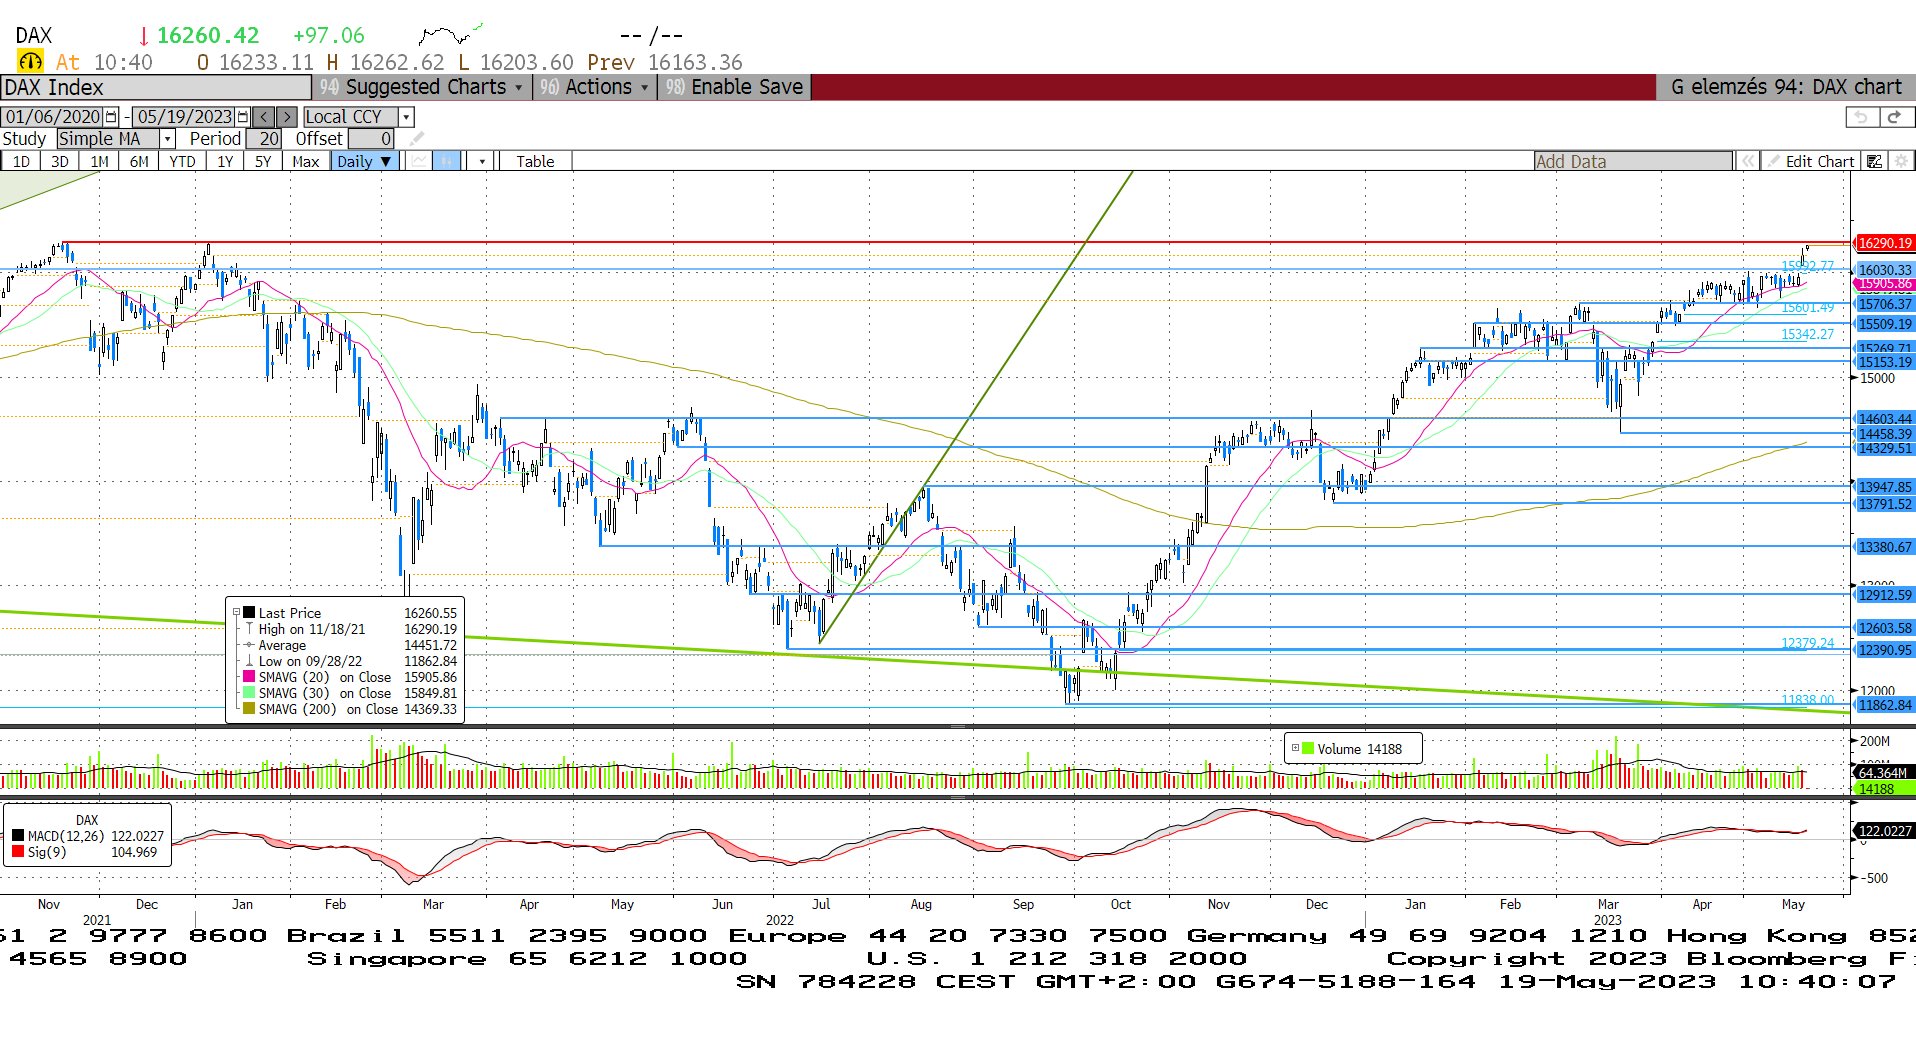
Task: Click the yellow market status clock icon
Action: click(x=31, y=62)
